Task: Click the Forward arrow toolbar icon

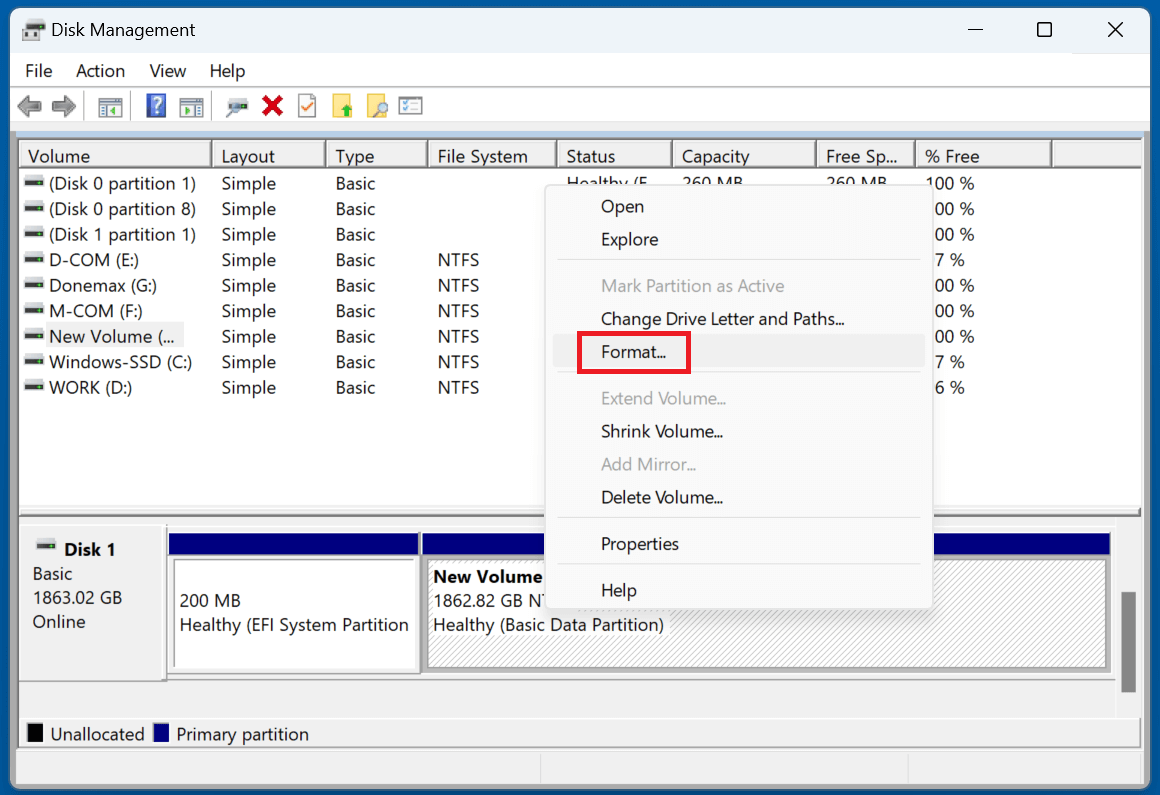Action: tap(64, 106)
